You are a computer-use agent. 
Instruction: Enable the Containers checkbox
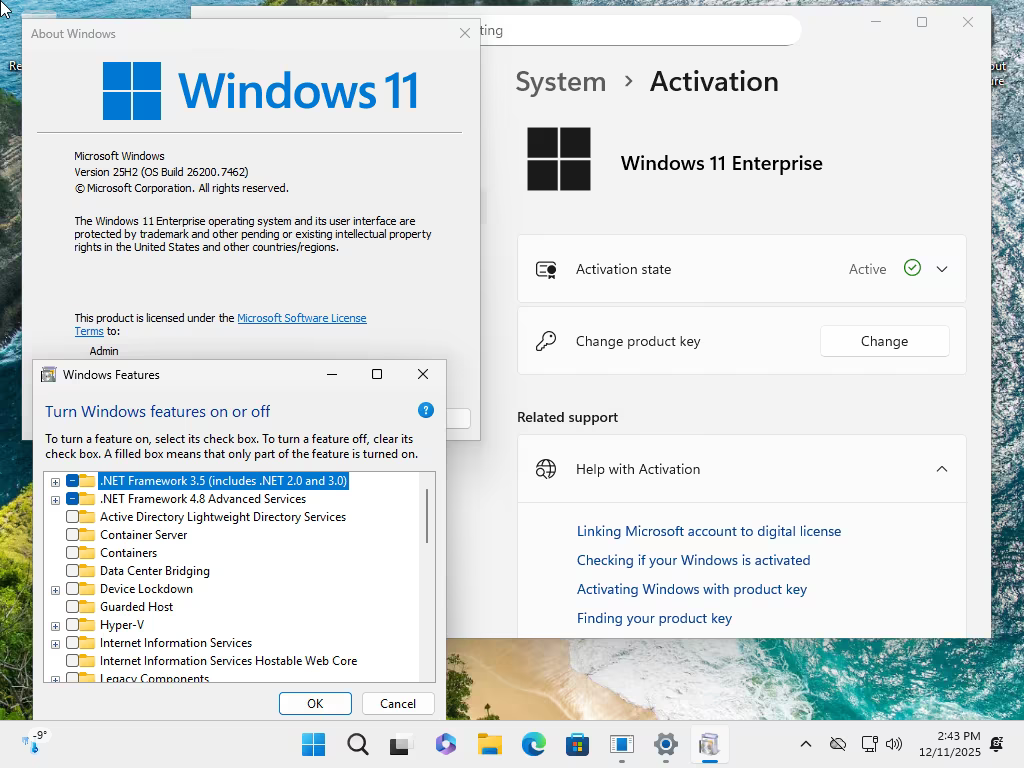72,552
